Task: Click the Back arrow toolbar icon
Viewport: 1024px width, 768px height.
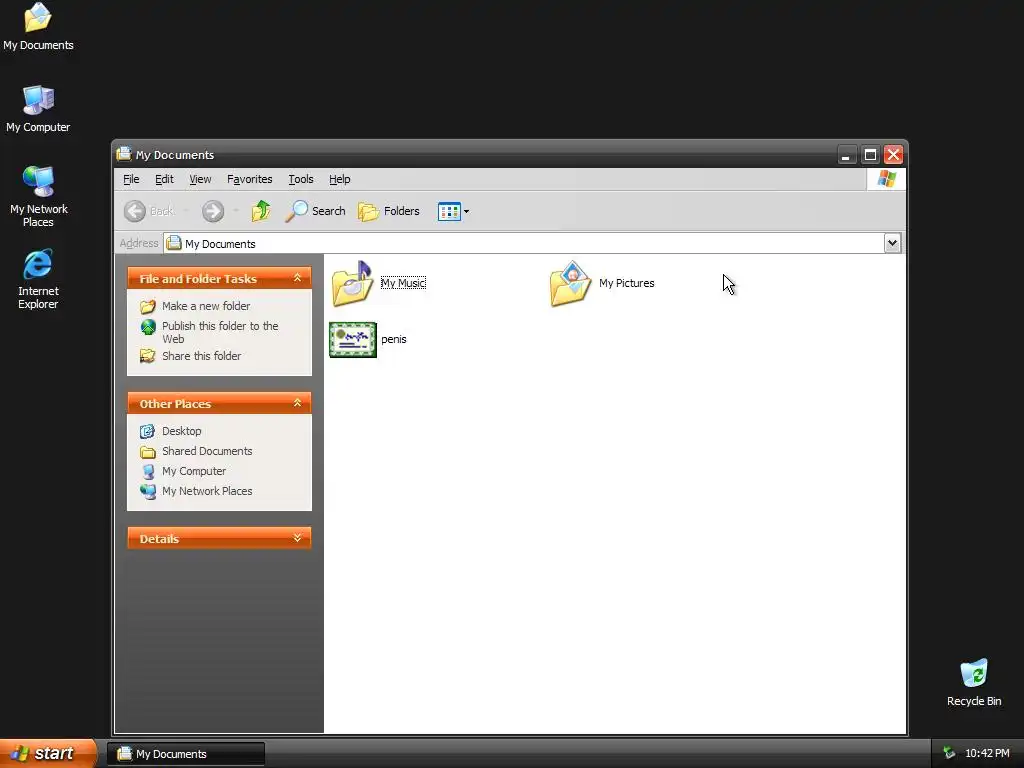Action: click(x=135, y=211)
